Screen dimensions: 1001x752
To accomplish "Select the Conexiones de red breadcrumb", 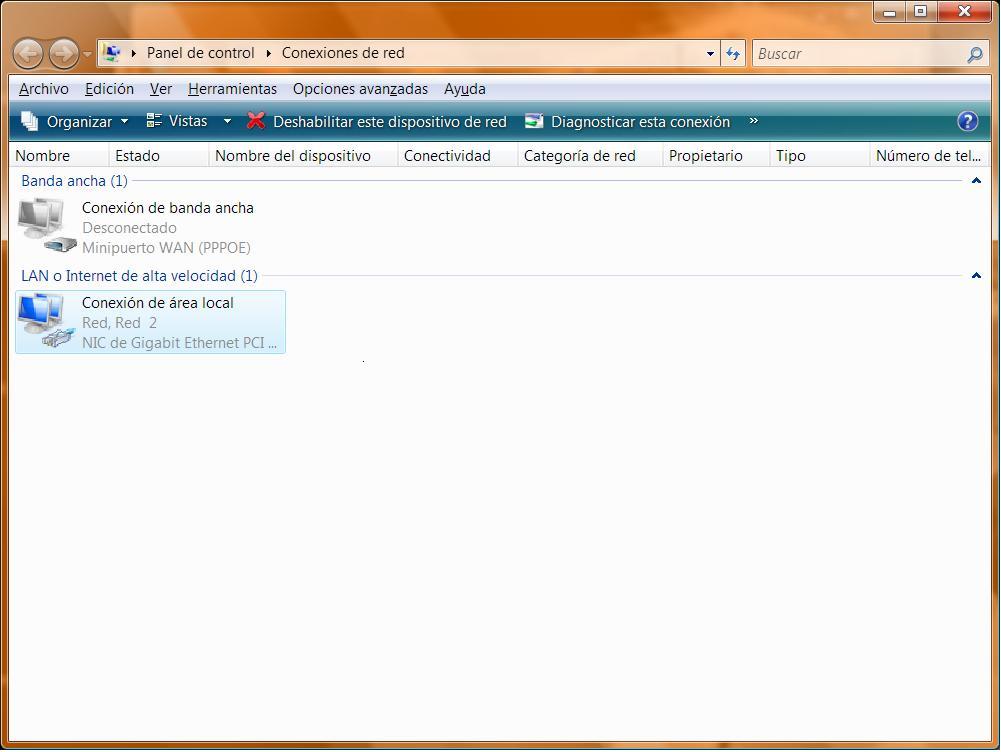I will point(343,53).
